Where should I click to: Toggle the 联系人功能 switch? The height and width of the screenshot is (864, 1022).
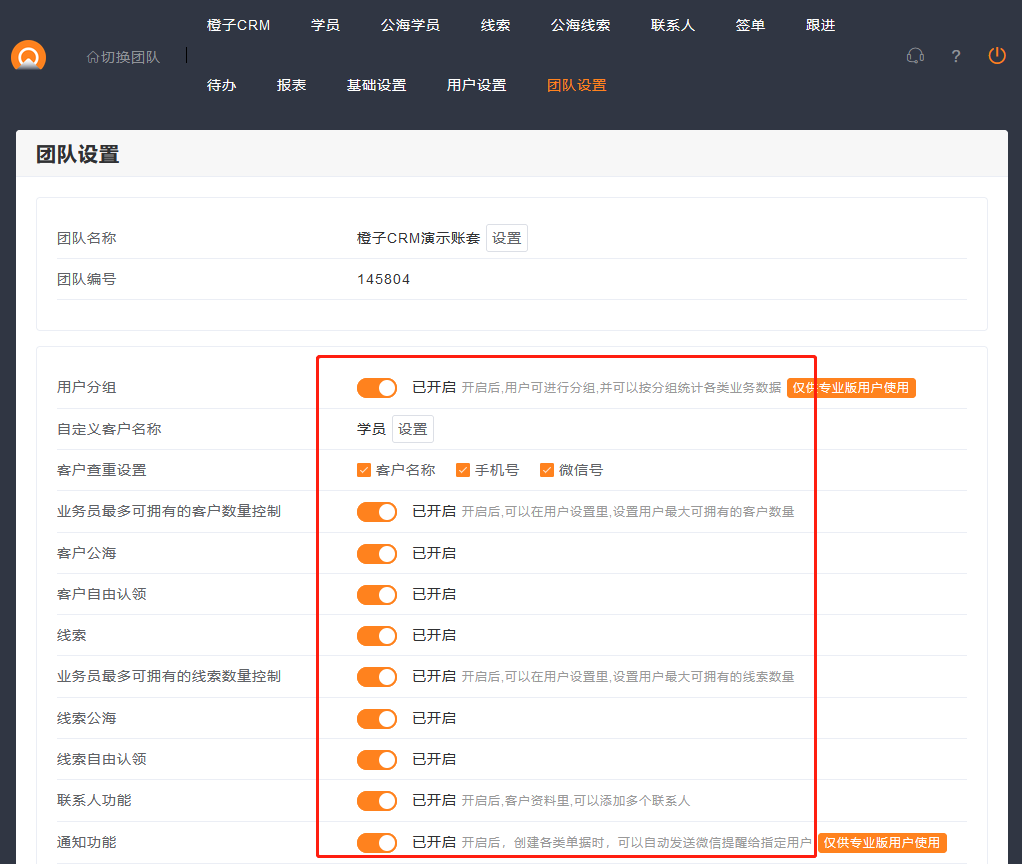(x=377, y=801)
